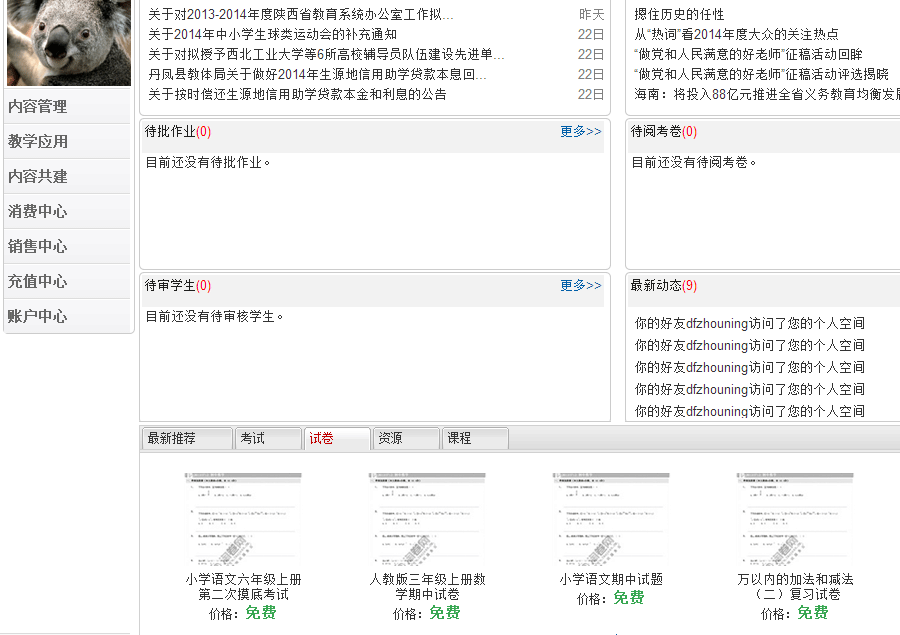
Task: Select 充值中心 in the left menu
Action: (38, 281)
